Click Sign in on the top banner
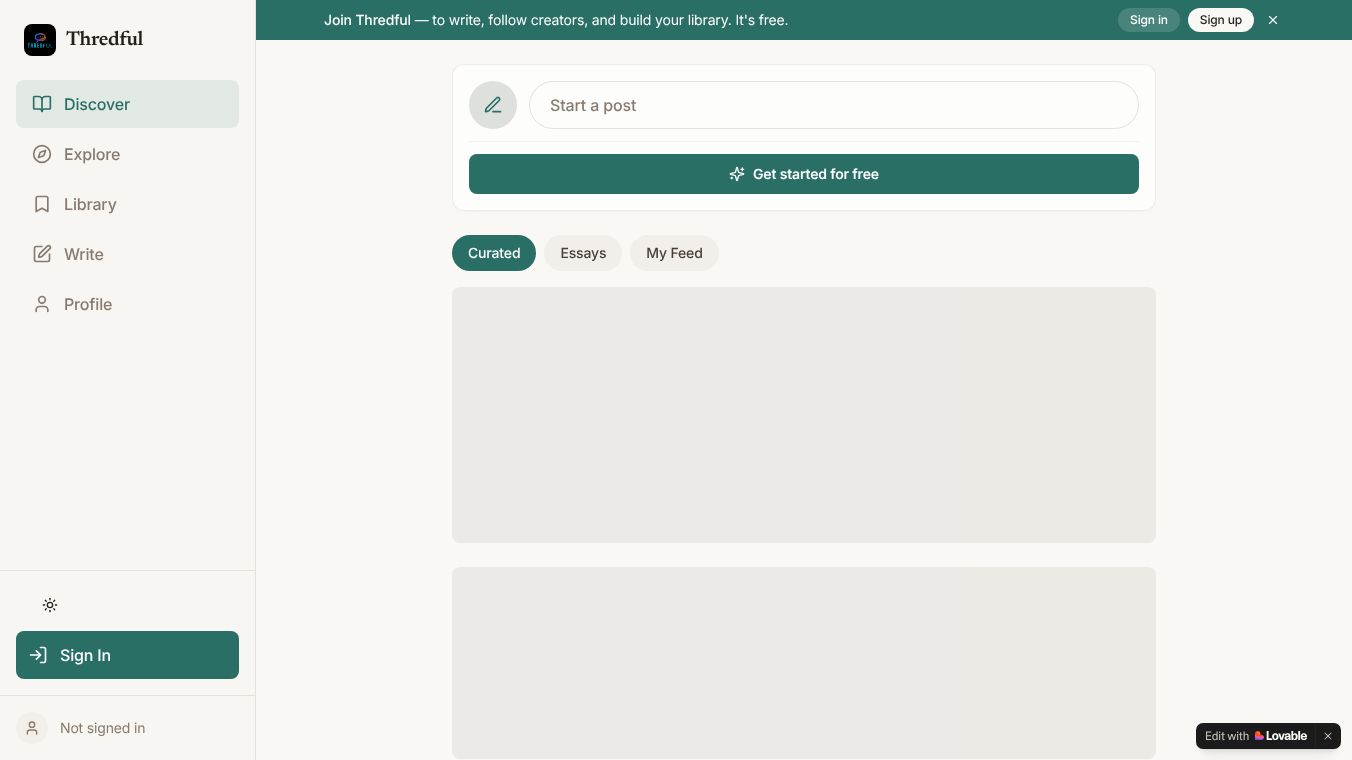This screenshot has width=1352, height=760. click(1149, 20)
